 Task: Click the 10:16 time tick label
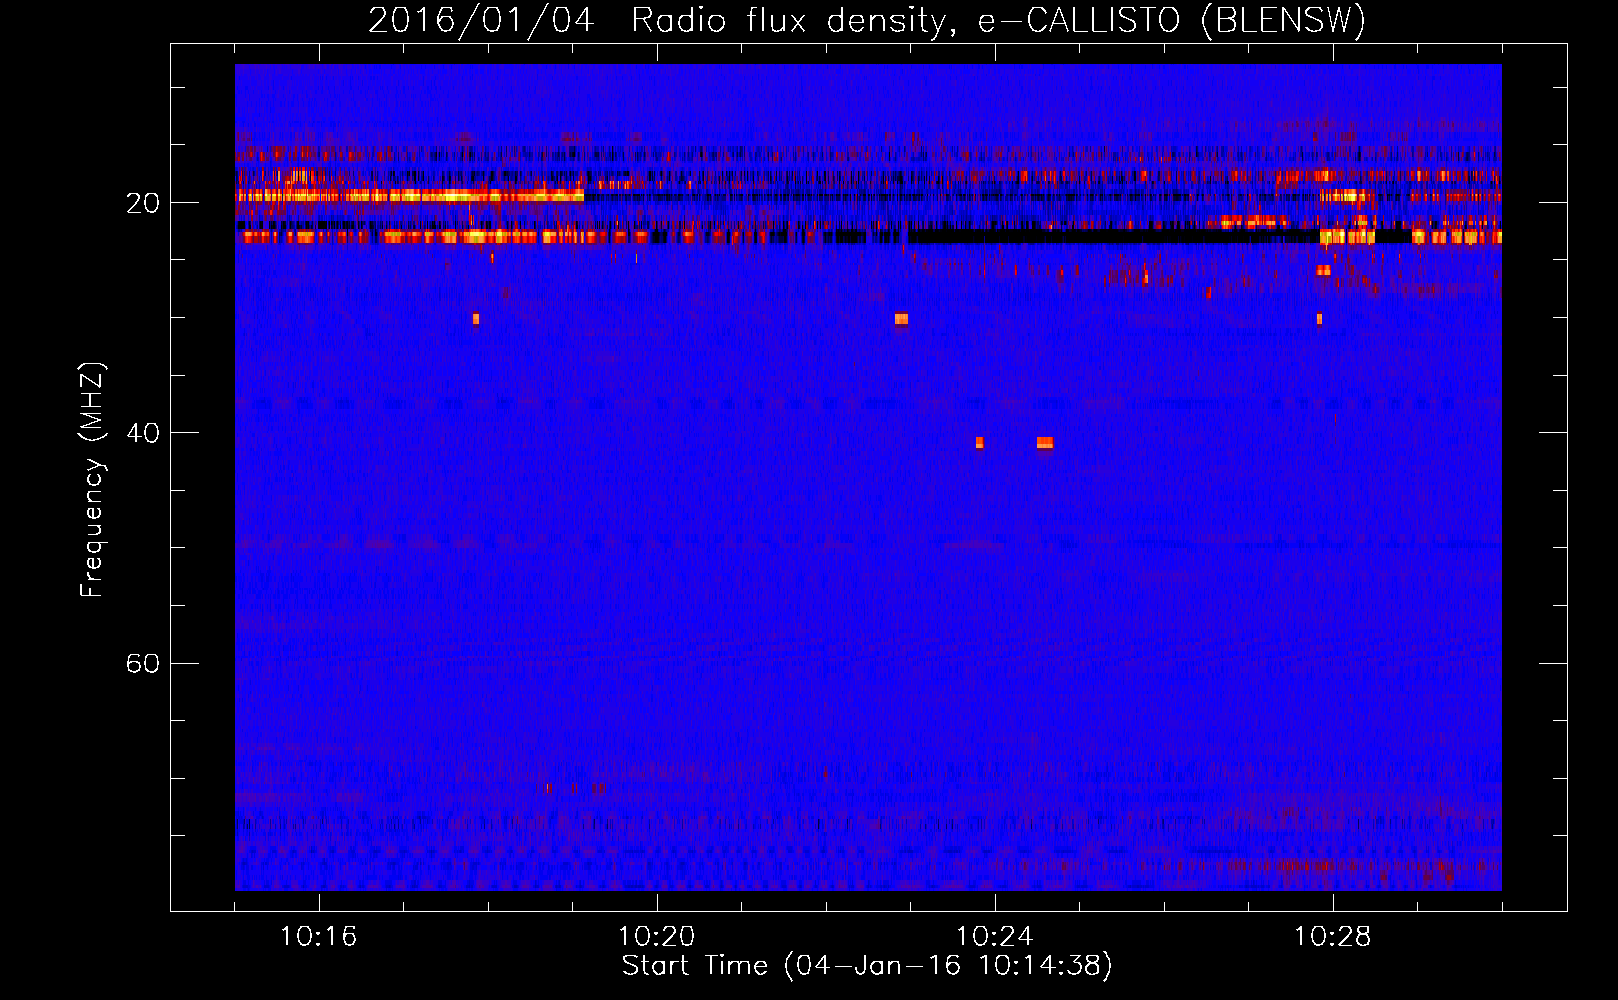[x=319, y=937]
